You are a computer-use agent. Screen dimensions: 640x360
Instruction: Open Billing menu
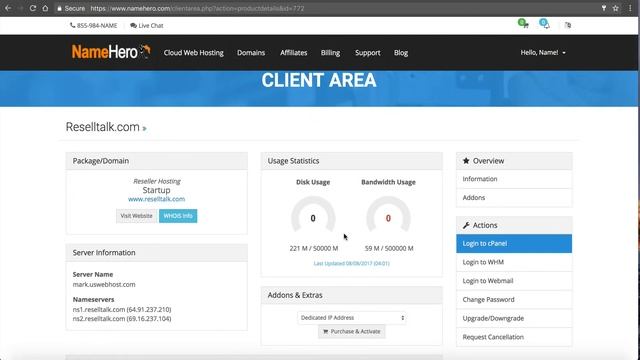(330, 53)
